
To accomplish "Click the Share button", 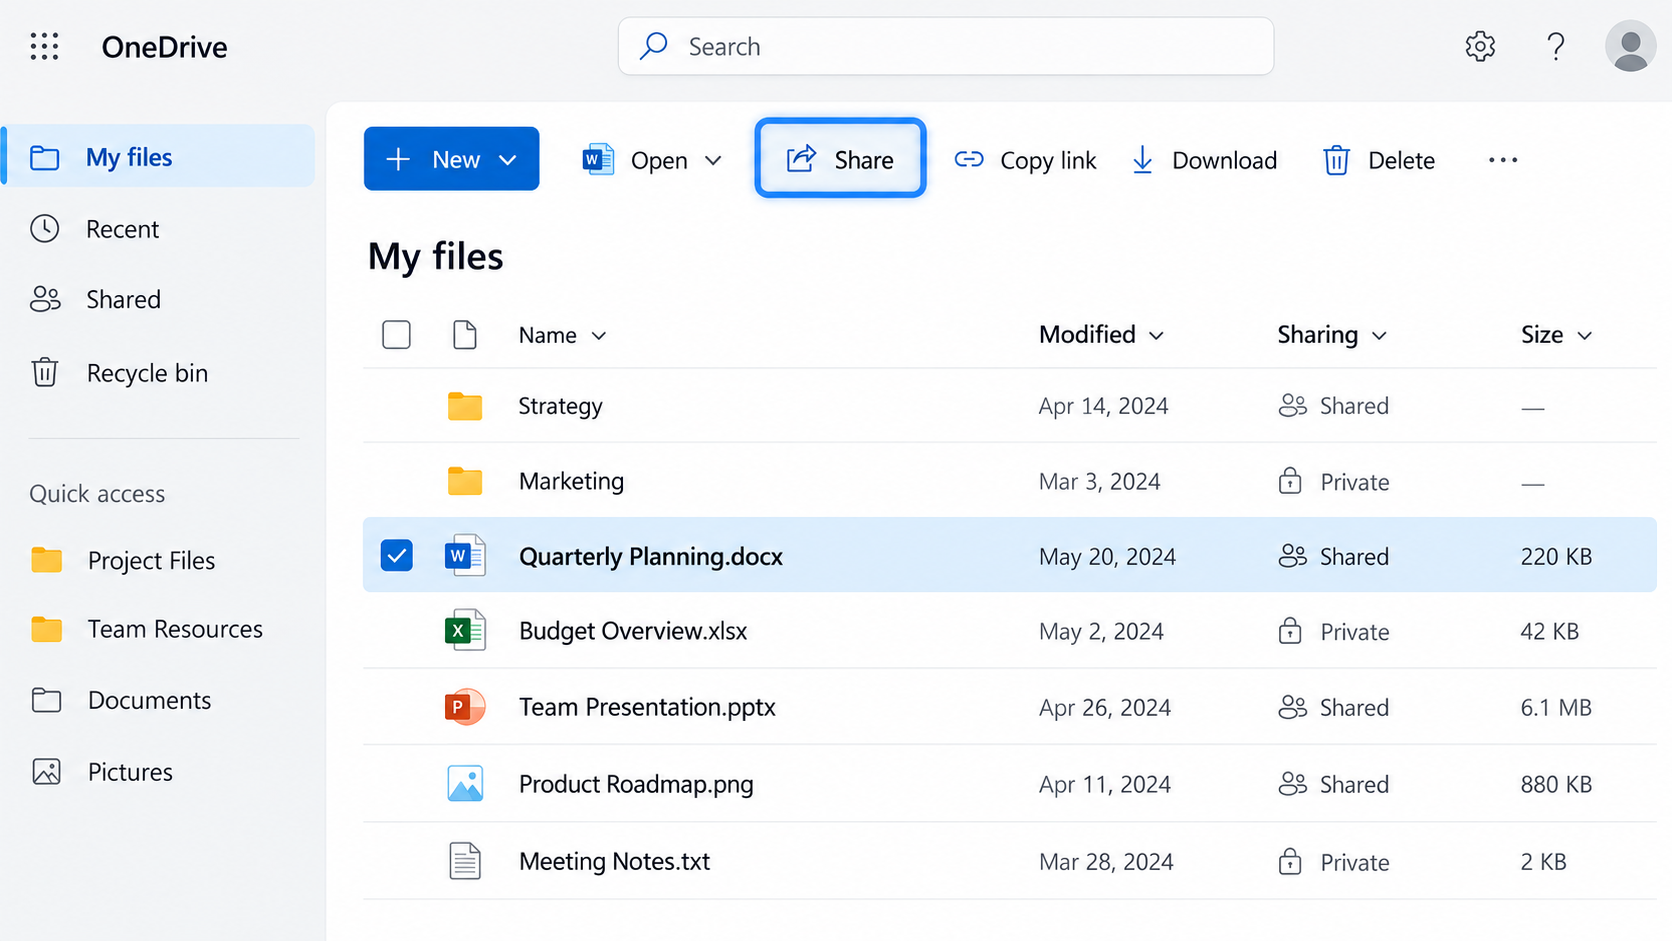I will coord(840,159).
